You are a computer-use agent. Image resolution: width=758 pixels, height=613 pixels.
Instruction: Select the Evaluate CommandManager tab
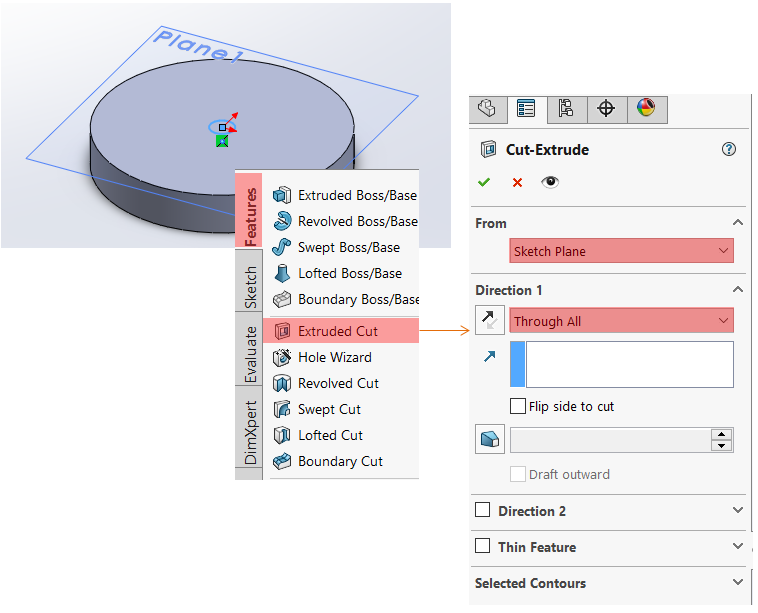(x=249, y=349)
